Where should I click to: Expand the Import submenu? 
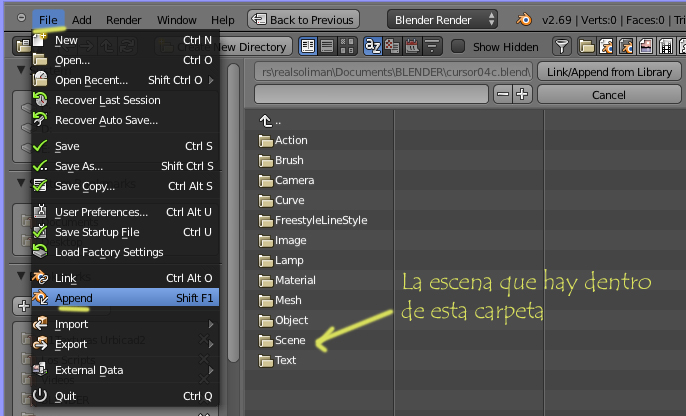(x=125, y=324)
